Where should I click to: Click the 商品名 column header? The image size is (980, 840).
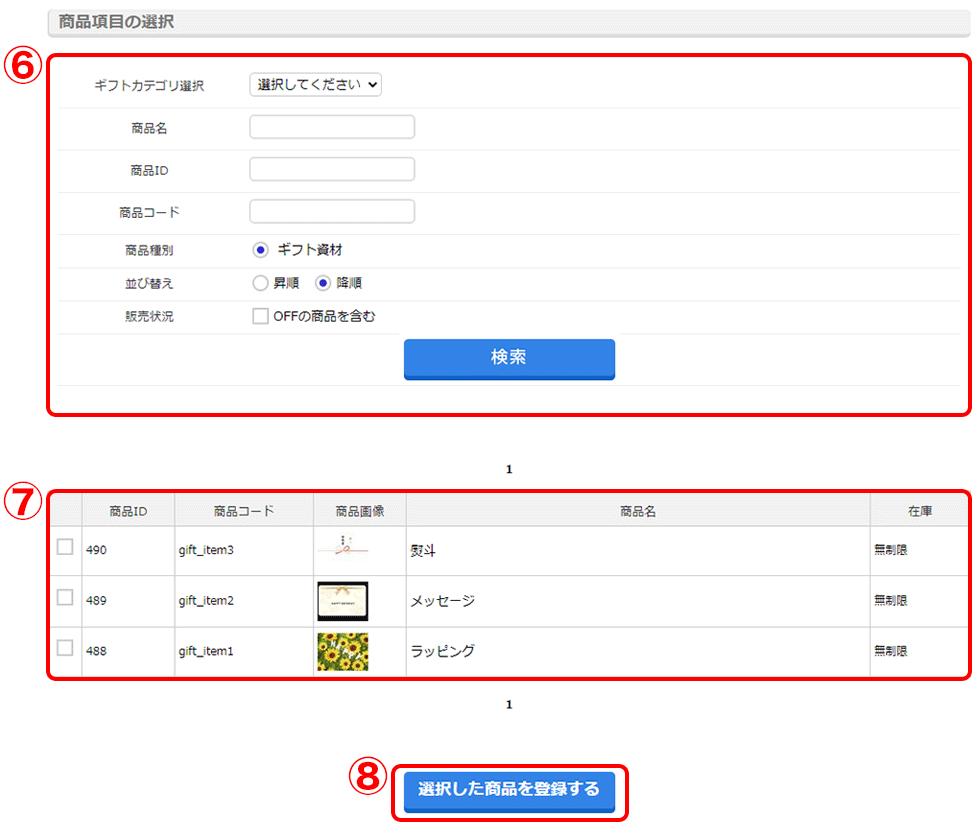[637, 511]
